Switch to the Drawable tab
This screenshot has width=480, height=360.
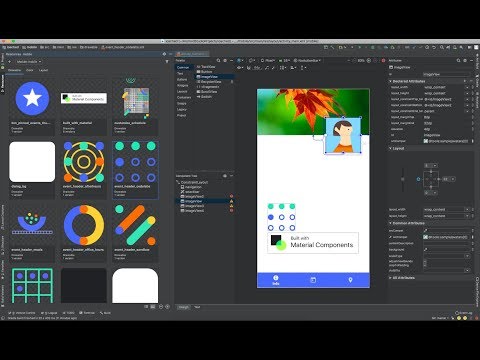(14, 70)
